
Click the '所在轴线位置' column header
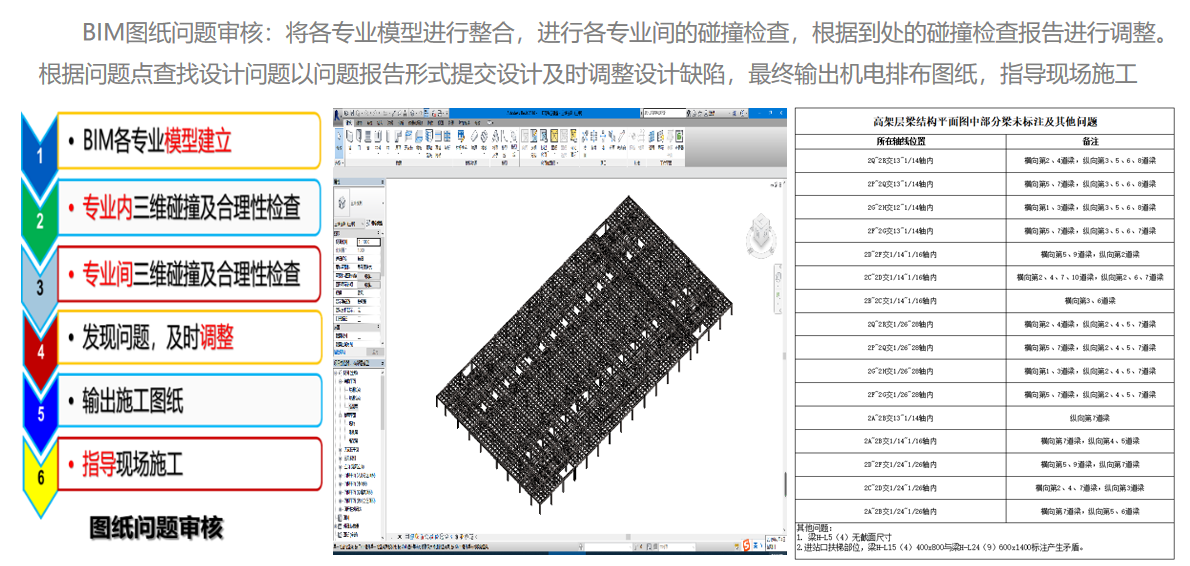coord(900,141)
